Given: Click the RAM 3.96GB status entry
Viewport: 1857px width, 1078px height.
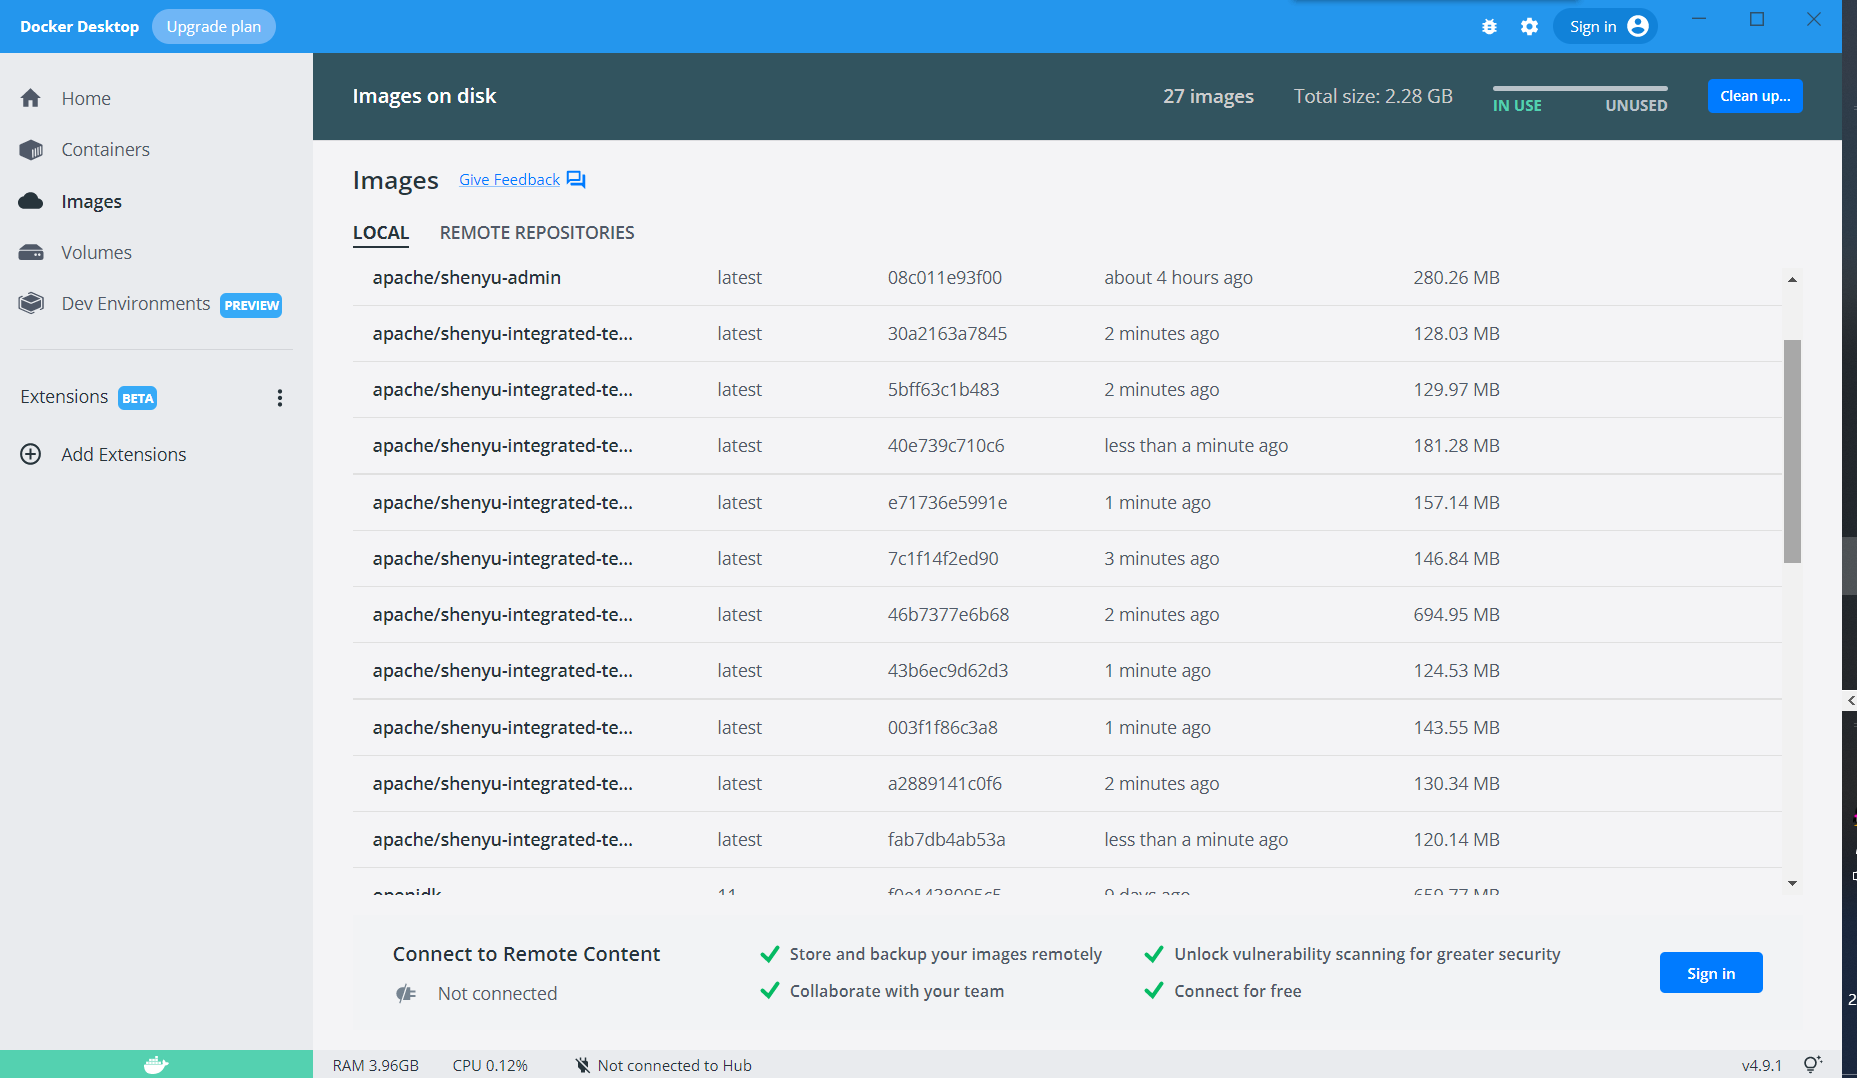Looking at the screenshot, I should (x=376, y=1065).
